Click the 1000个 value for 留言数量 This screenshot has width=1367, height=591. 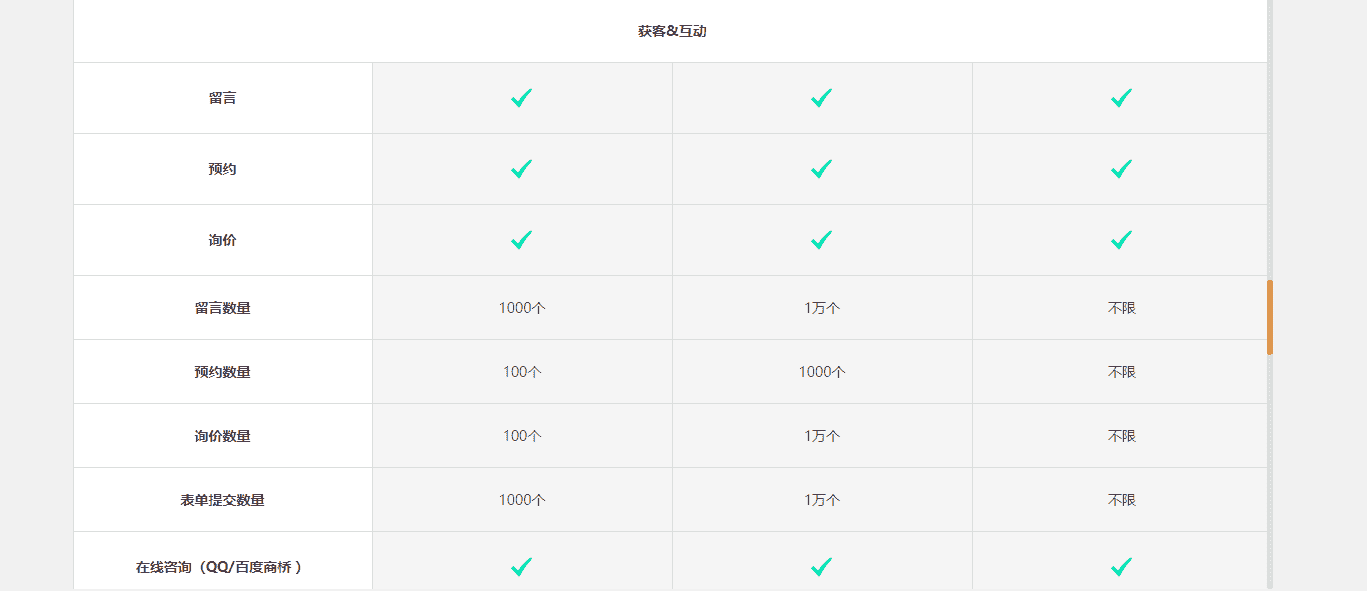(x=522, y=308)
